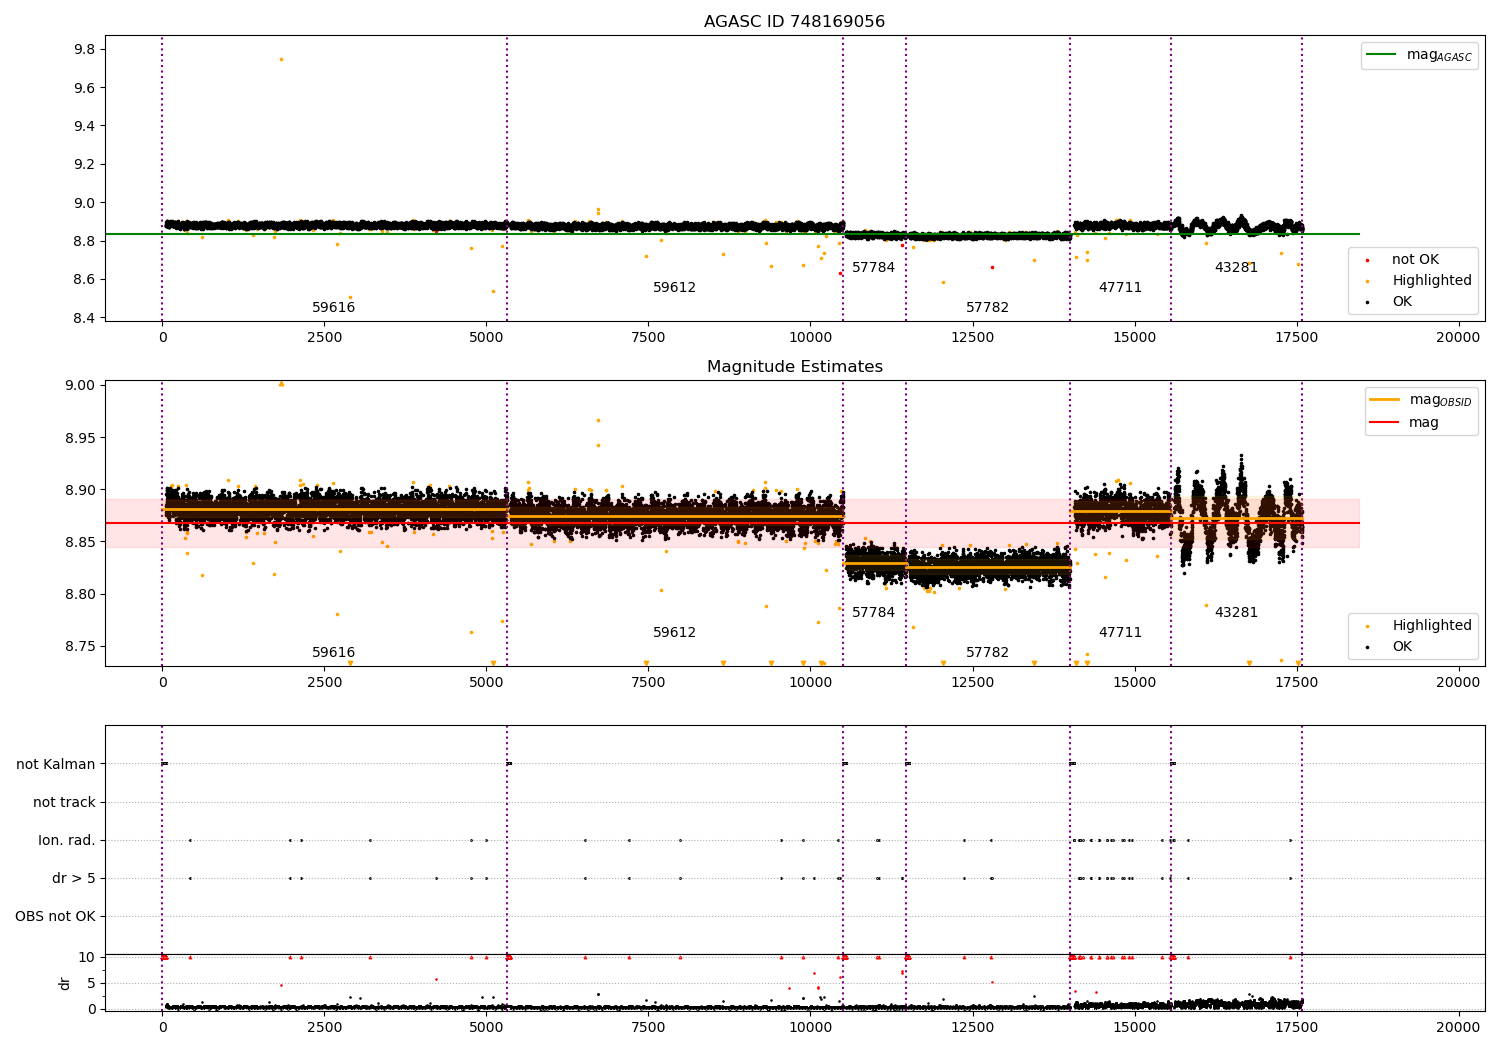Click obsid label 59616 in Magnitude Estimates plot

pyautogui.click(x=333, y=653)
